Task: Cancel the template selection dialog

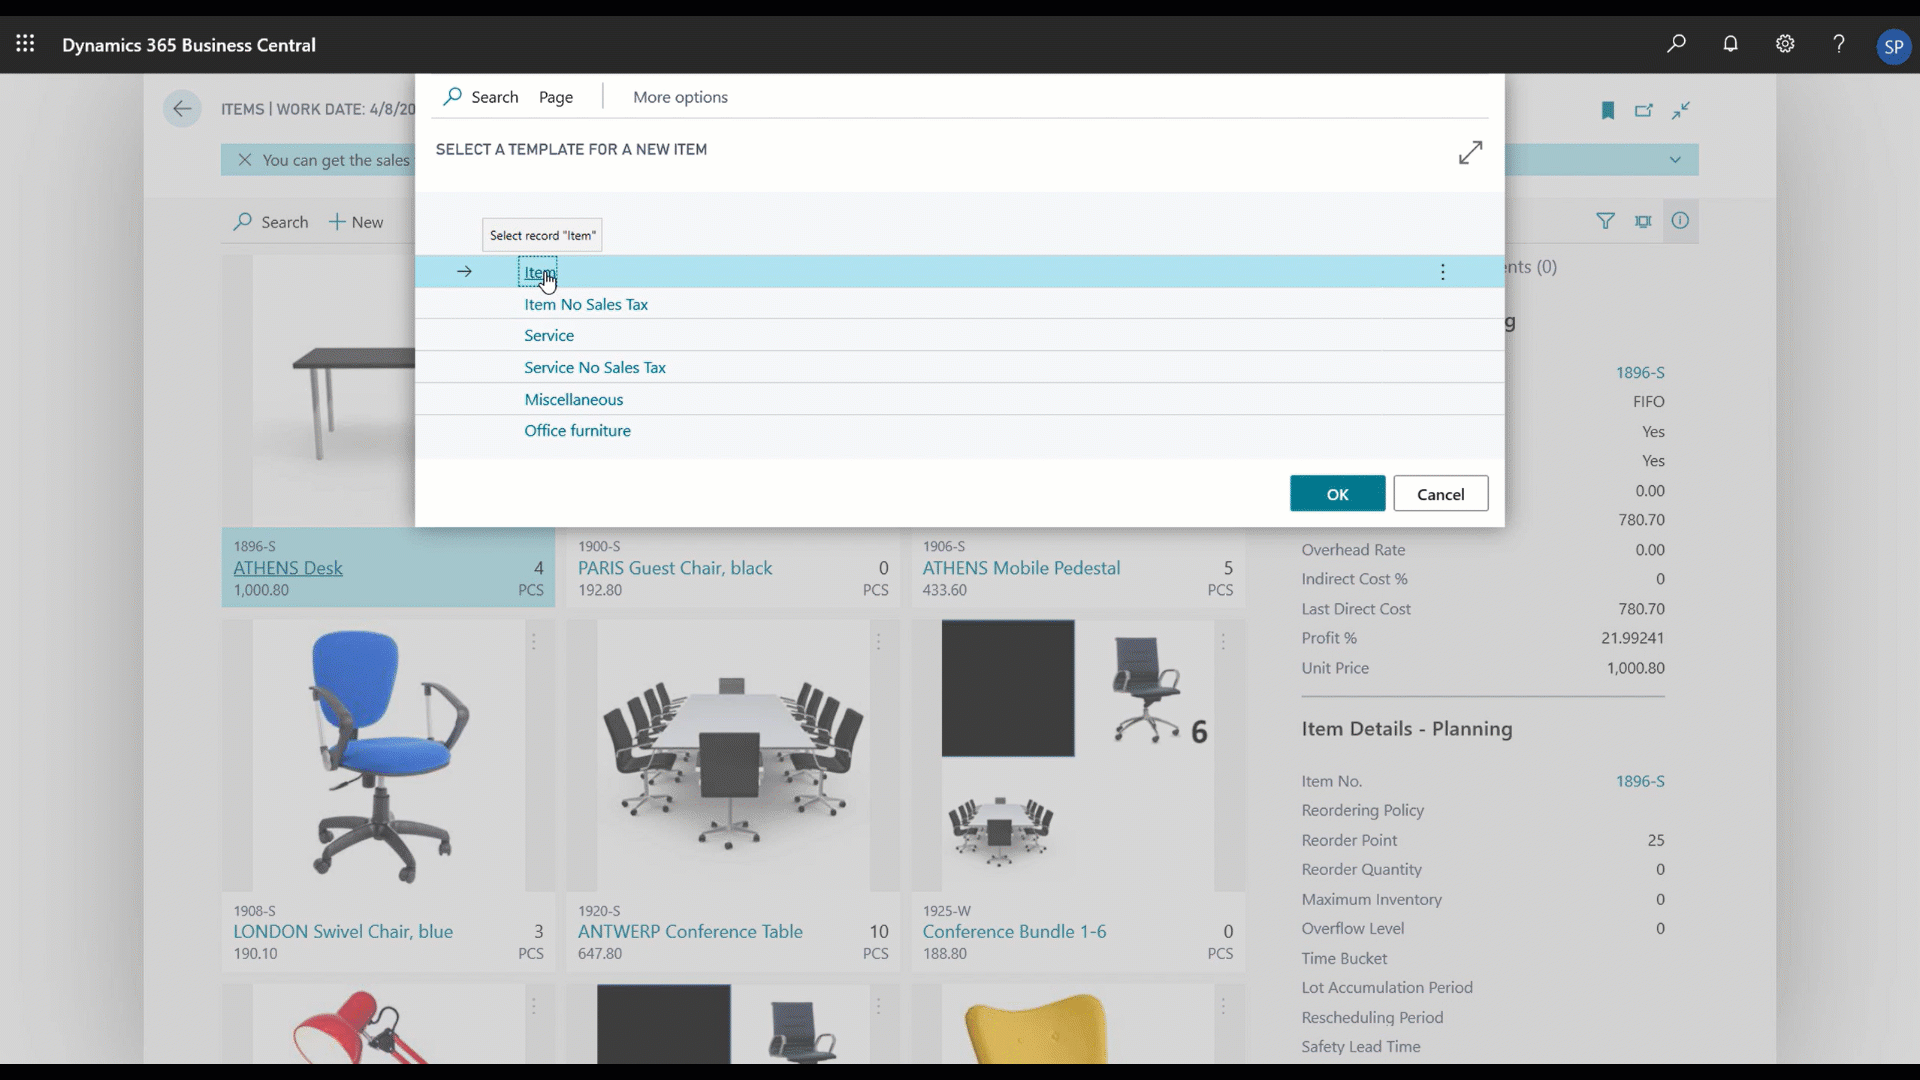Action: pos(1440,494)
